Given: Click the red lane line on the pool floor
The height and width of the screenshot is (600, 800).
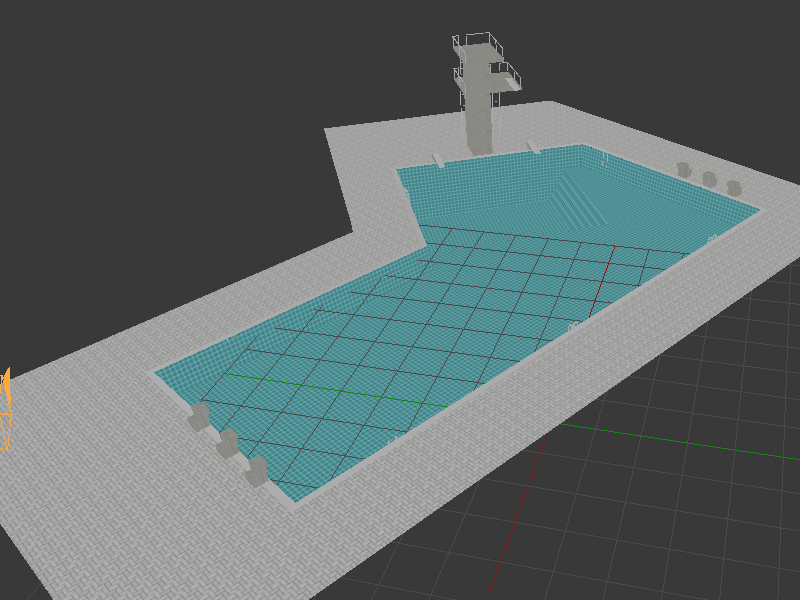Looking at the screenshot, I should point(603,280).
